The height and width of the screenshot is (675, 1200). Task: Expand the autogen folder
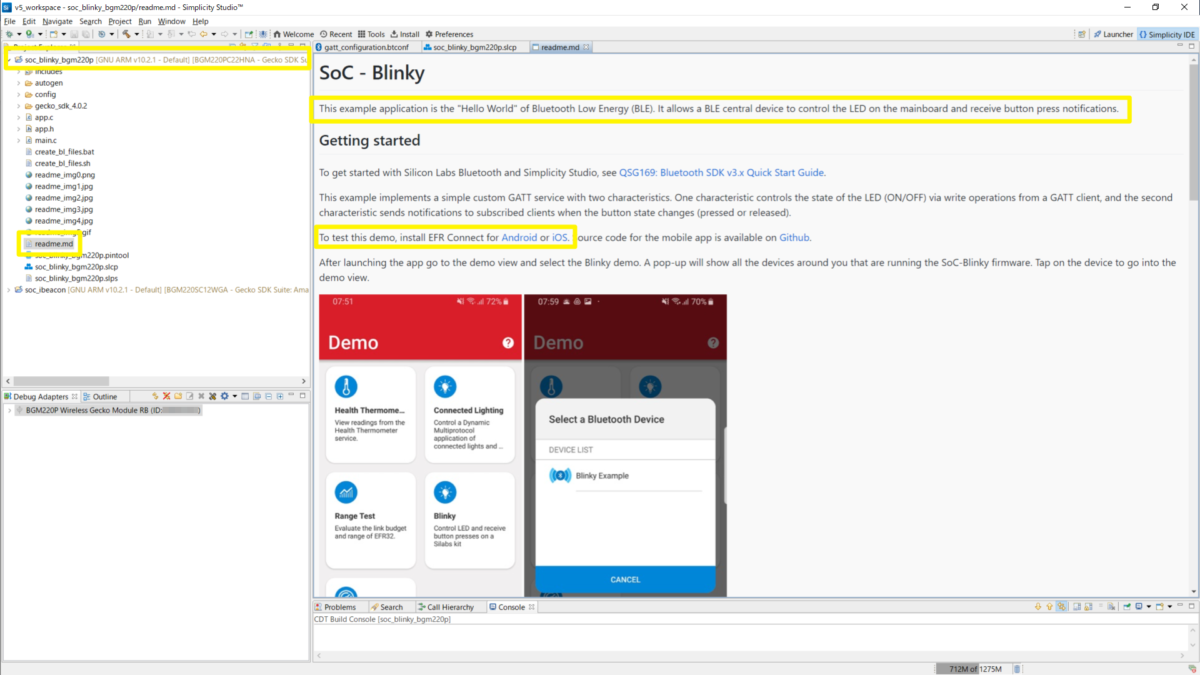[x=18, y=83]
